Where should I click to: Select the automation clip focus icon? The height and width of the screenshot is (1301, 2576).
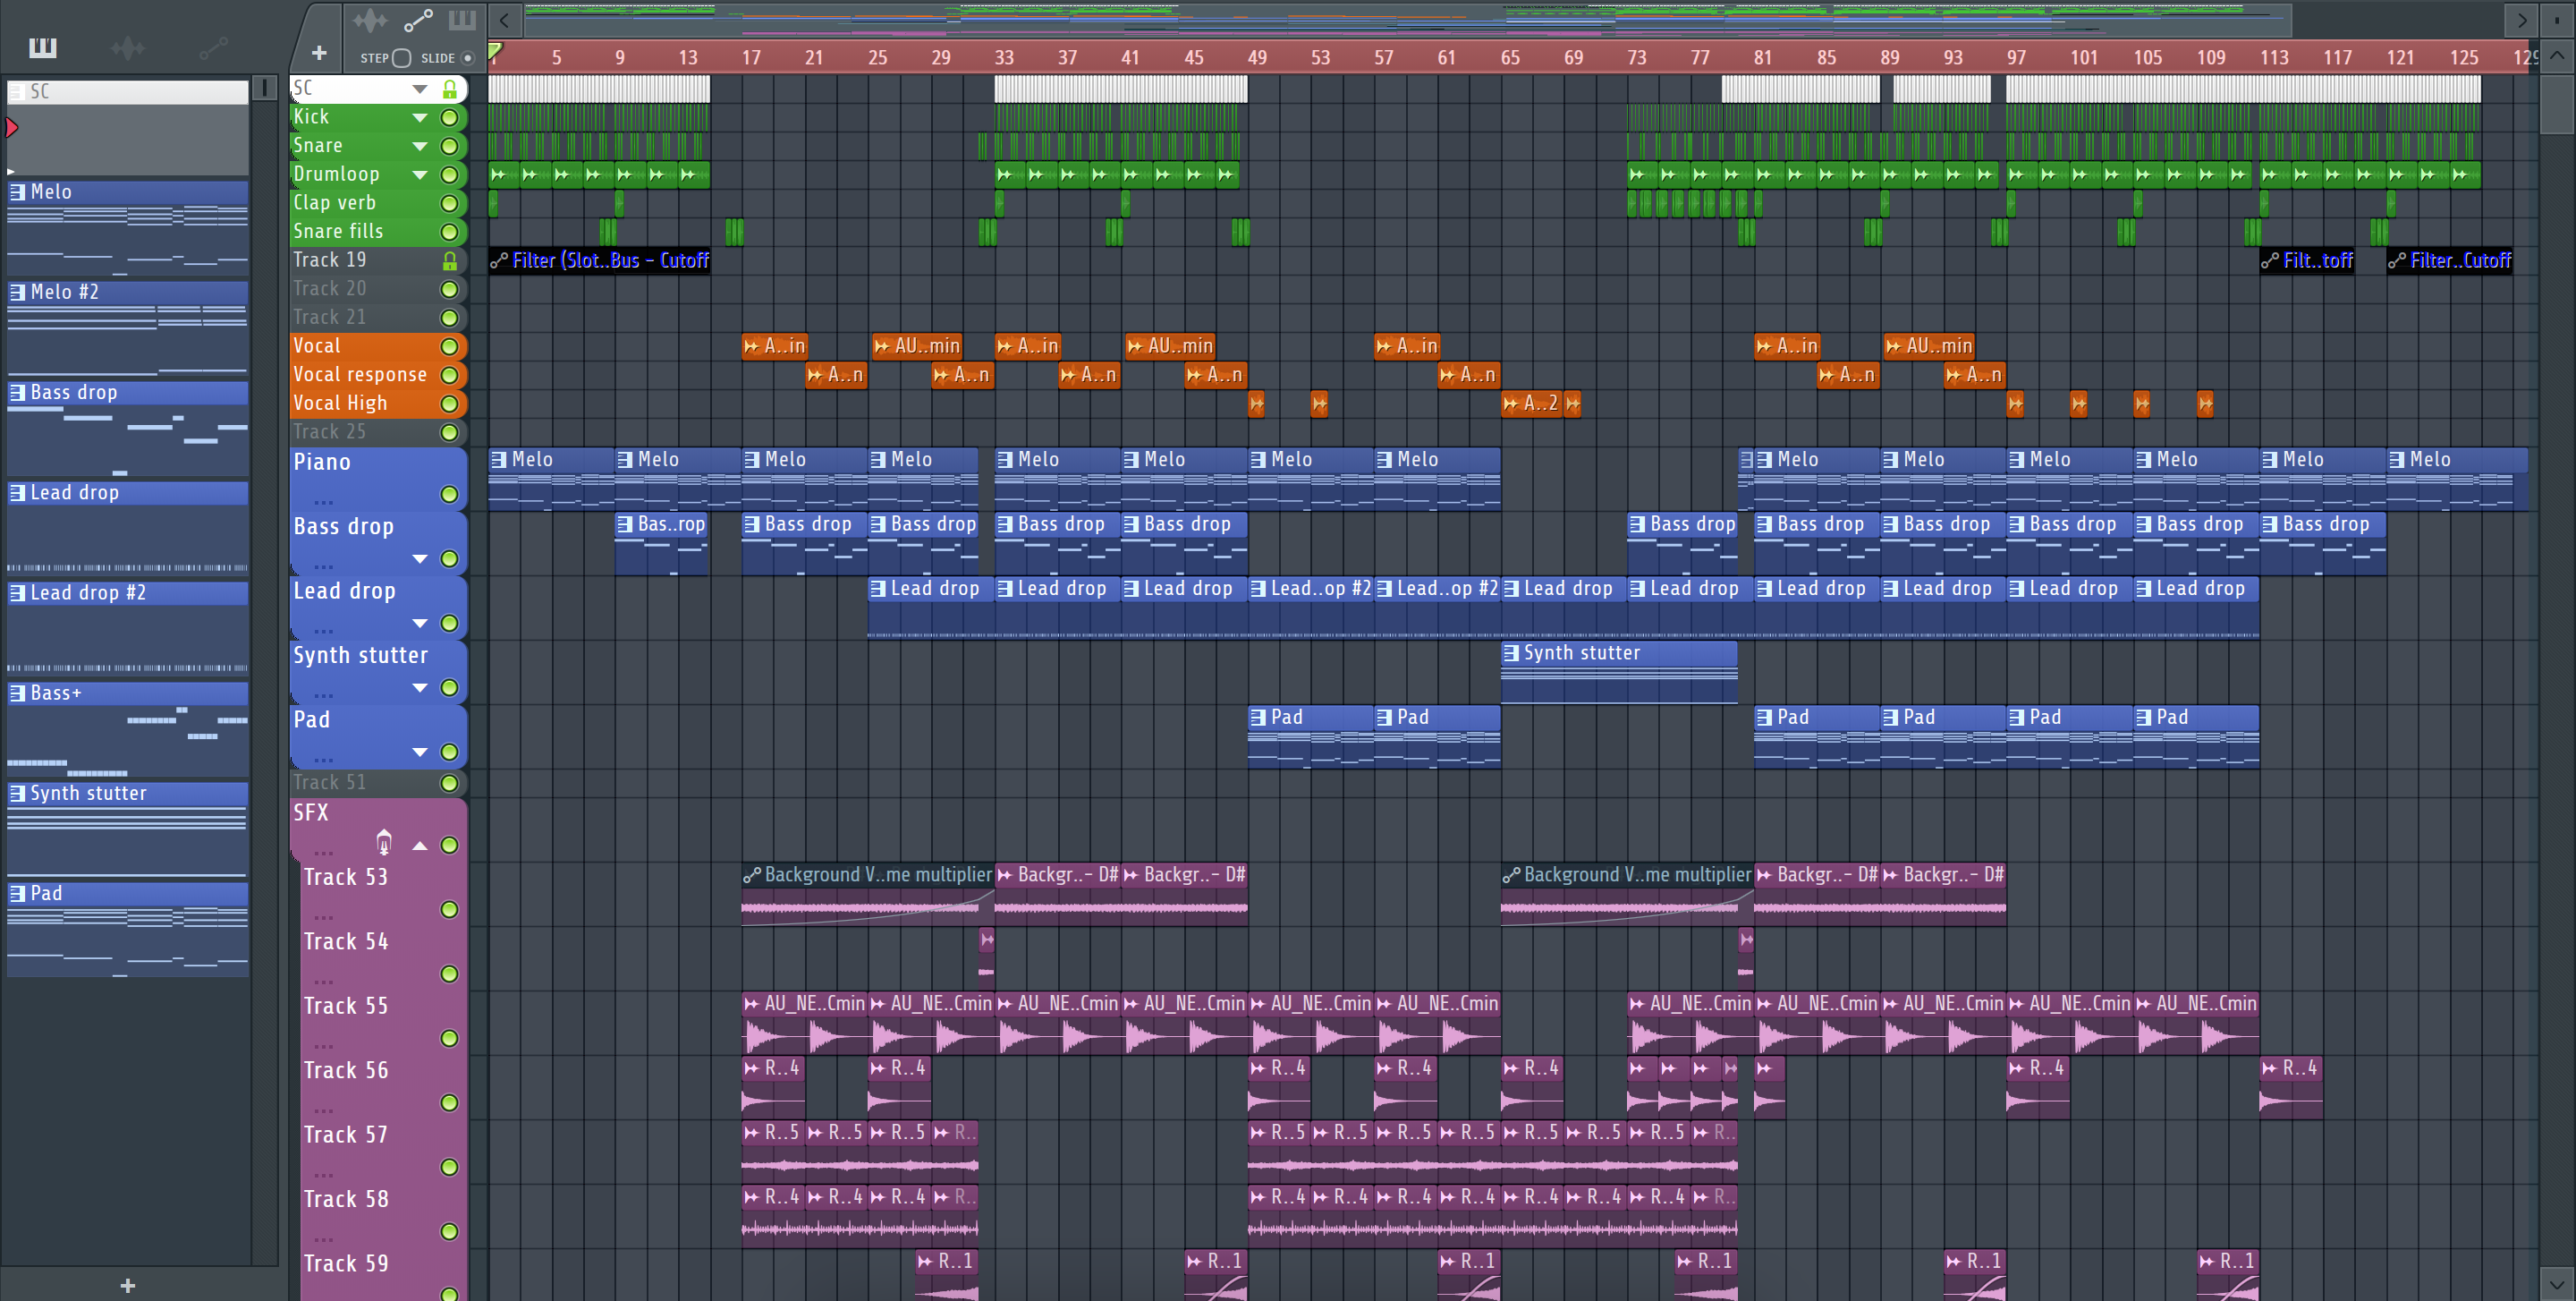[x=418, y=20]
